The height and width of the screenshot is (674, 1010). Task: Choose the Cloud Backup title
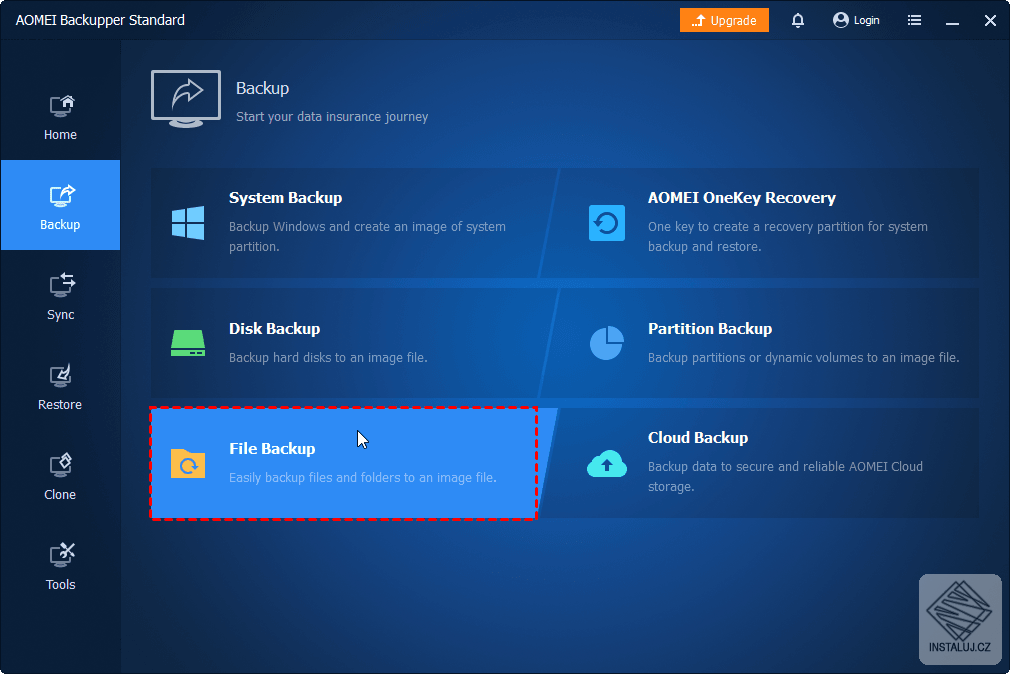pos(698,438)
